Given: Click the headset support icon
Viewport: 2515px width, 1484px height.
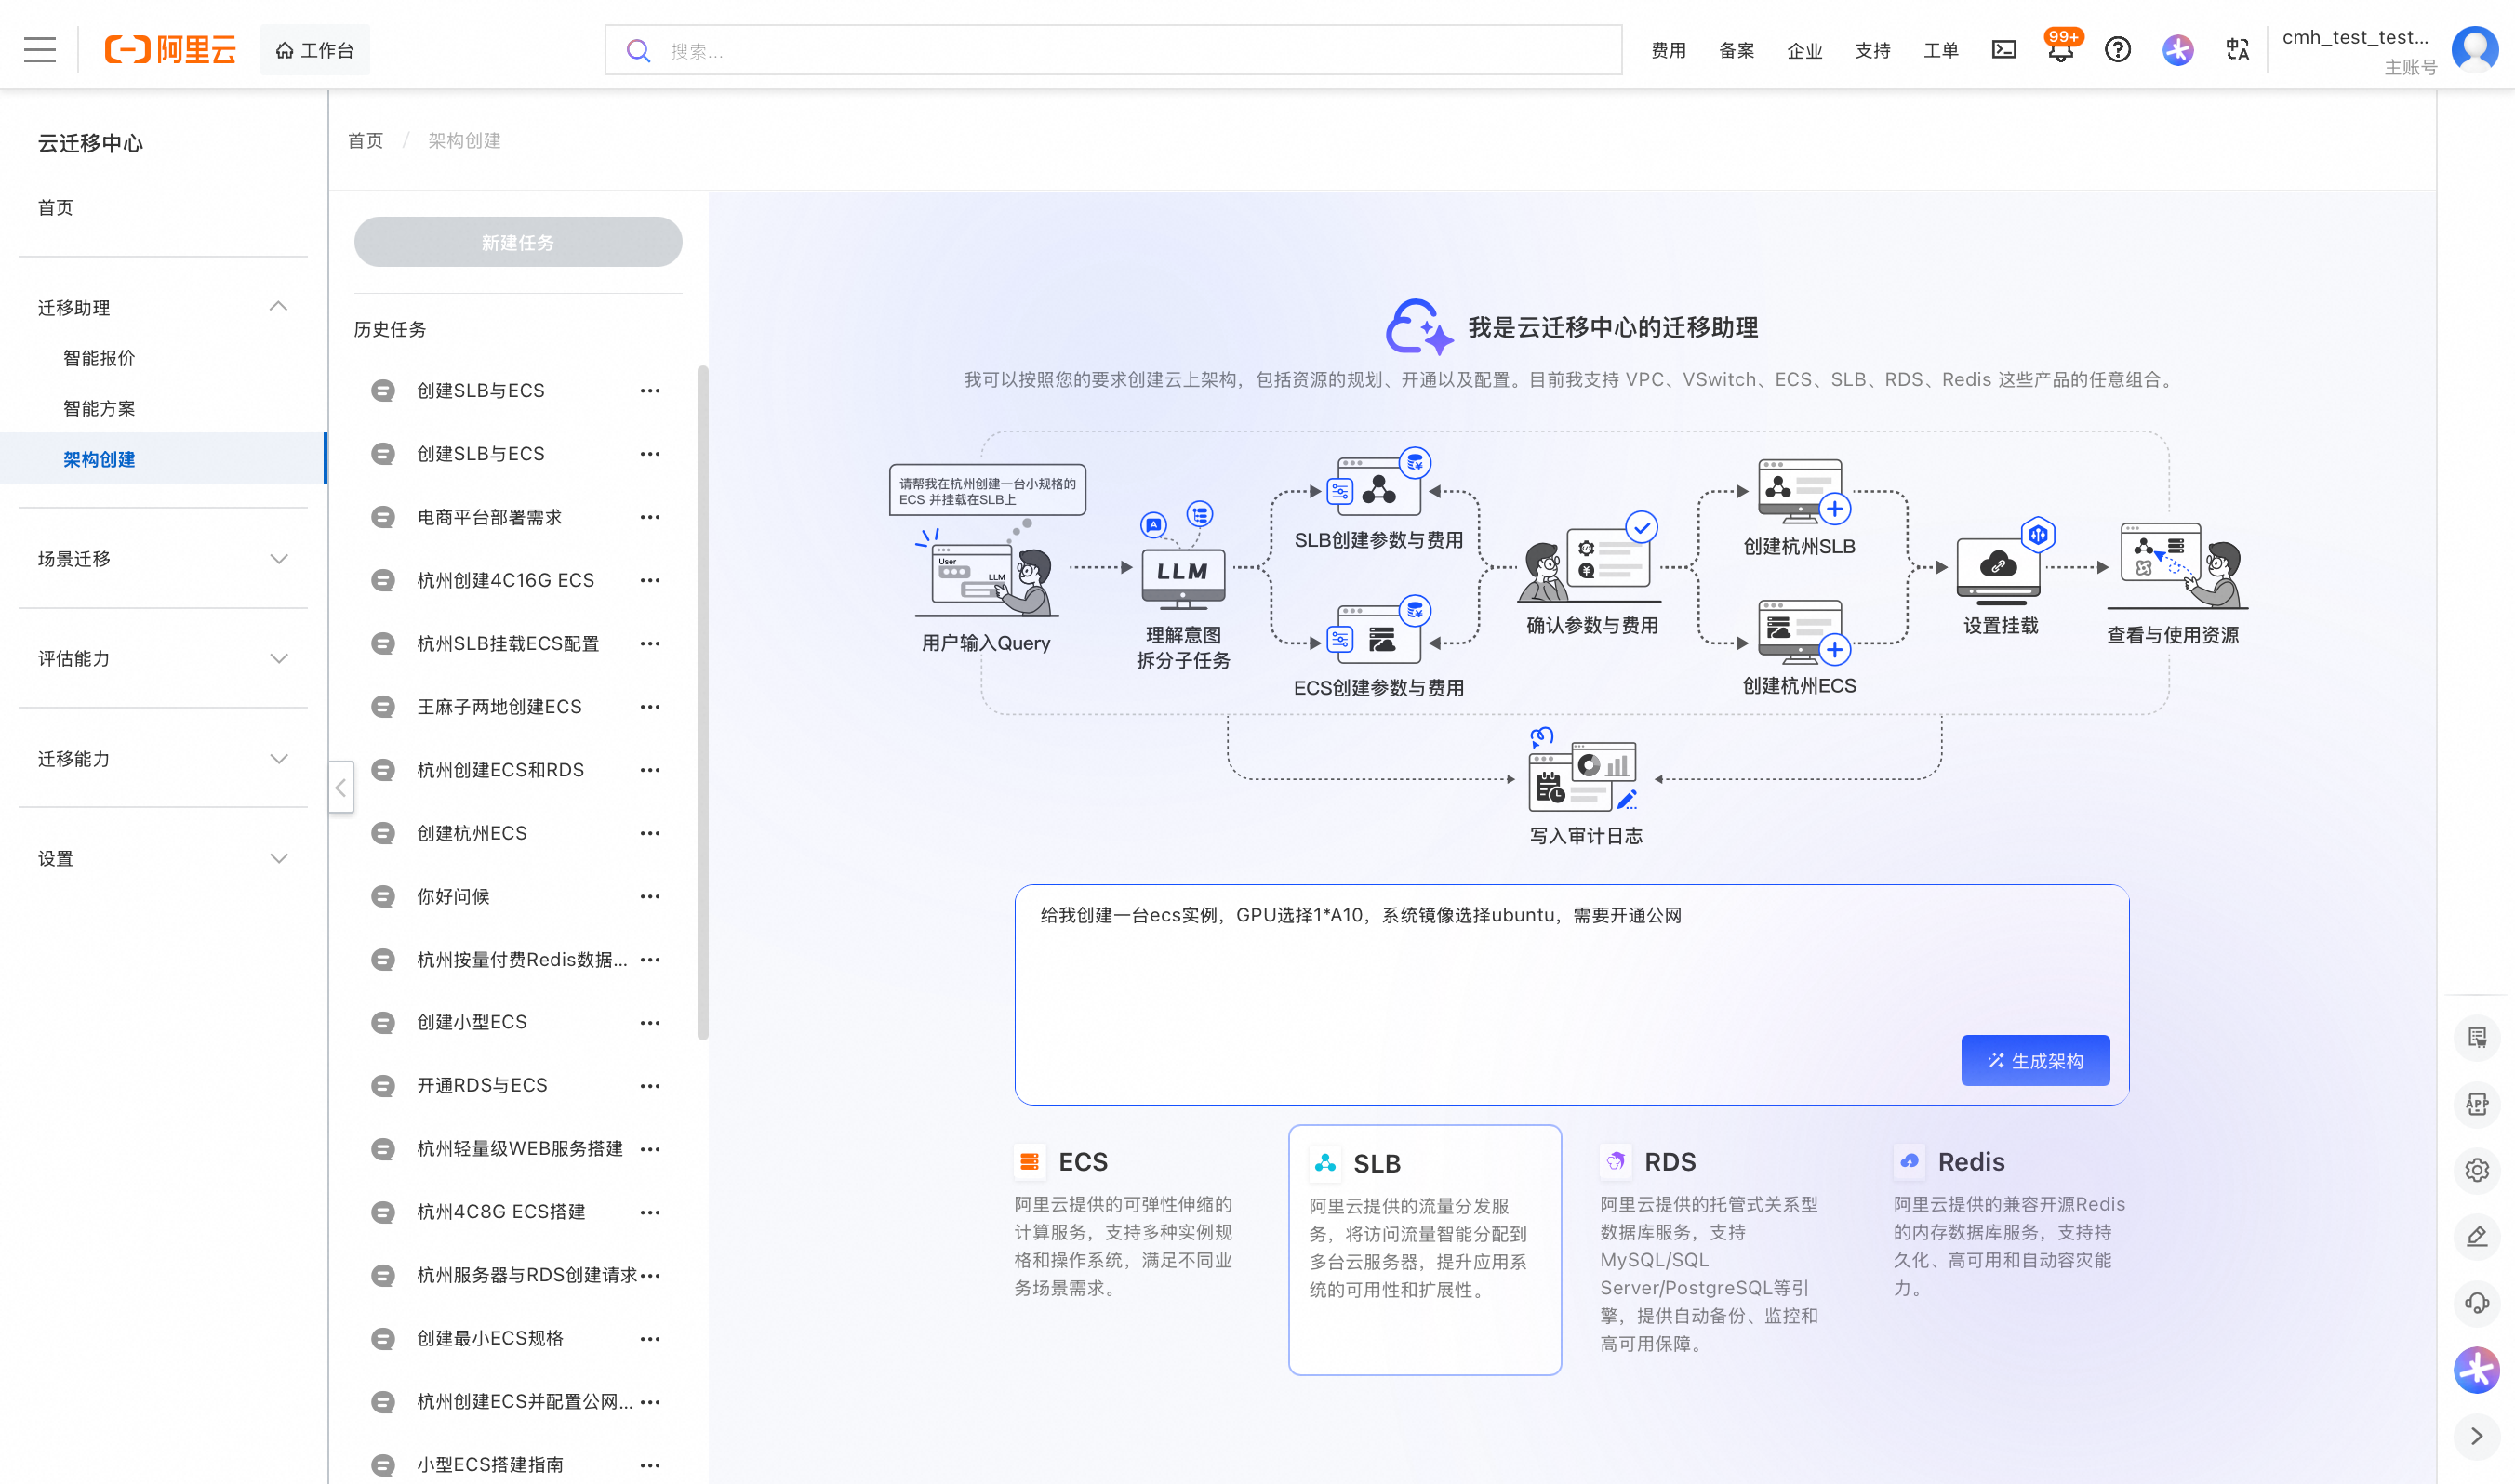Looking at the screenshot, I should pos(2476,1303).
